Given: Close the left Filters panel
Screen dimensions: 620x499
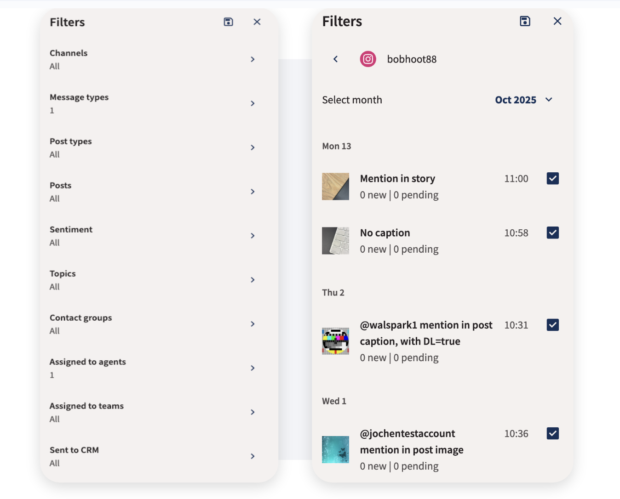Looking at the screenshot, I should [x=257, y=22].
